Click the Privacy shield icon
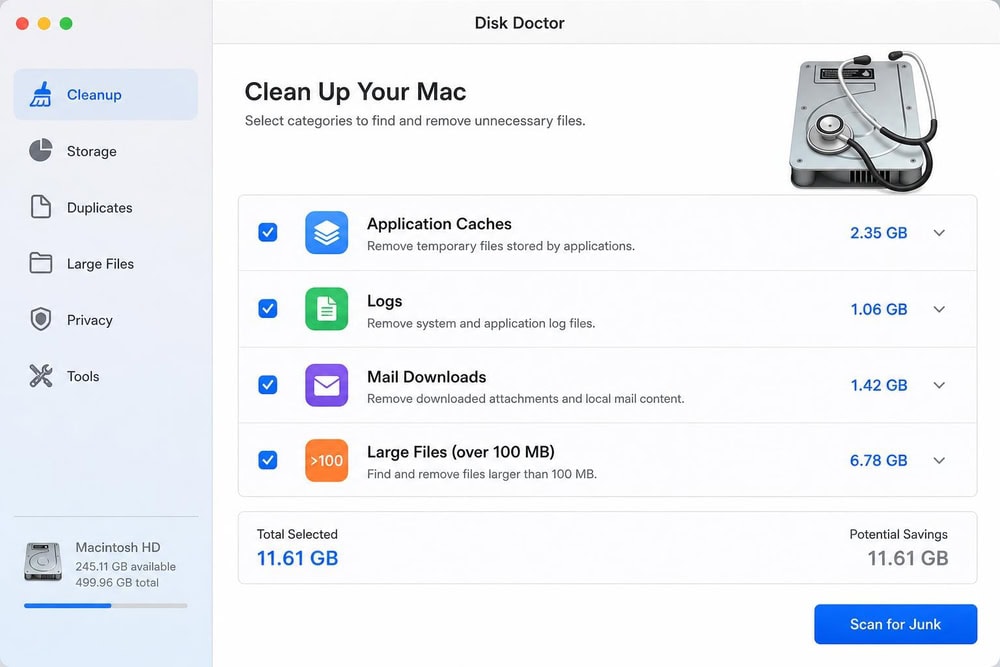 (41, 319)
